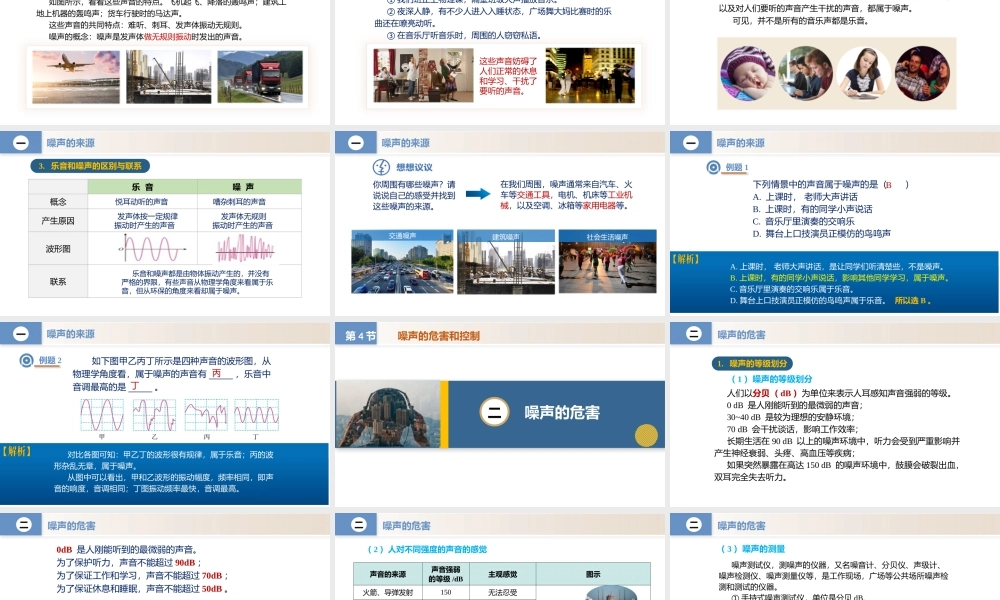Click the 概念 row label
The height and width of the screenshot is (600, 1000).
(58, 201)
